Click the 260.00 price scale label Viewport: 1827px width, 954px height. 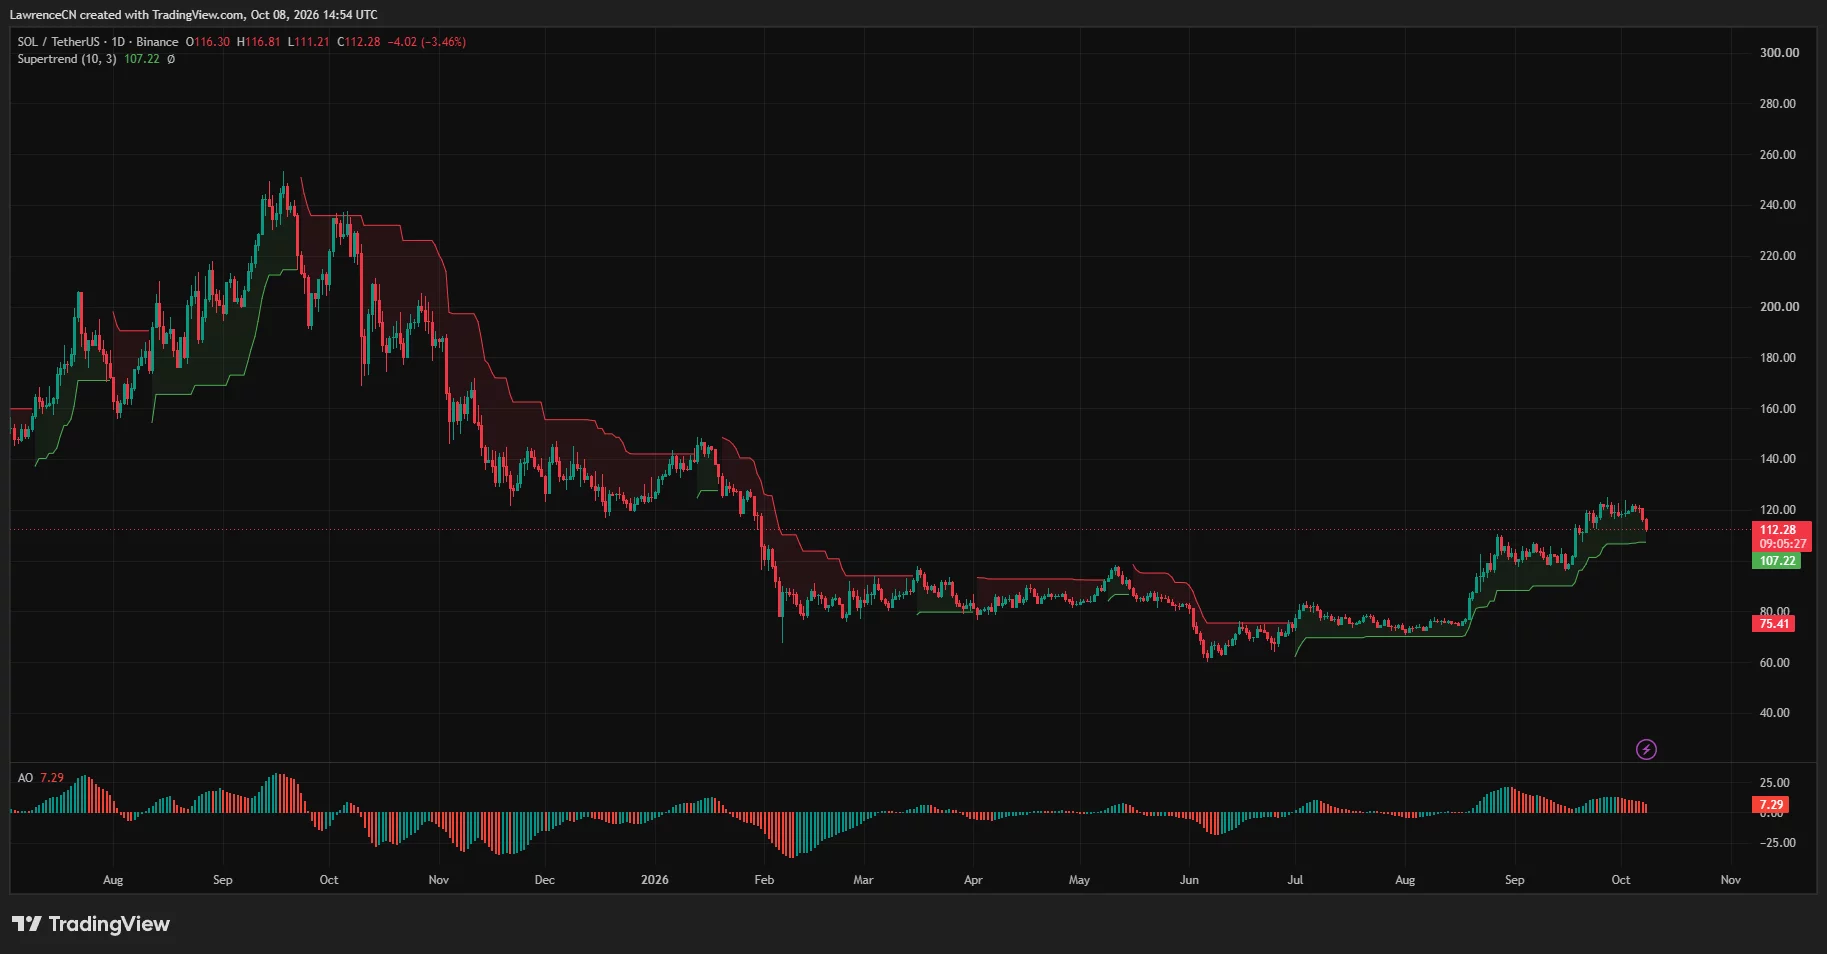pyautogui.click(x=1778, y=155)
